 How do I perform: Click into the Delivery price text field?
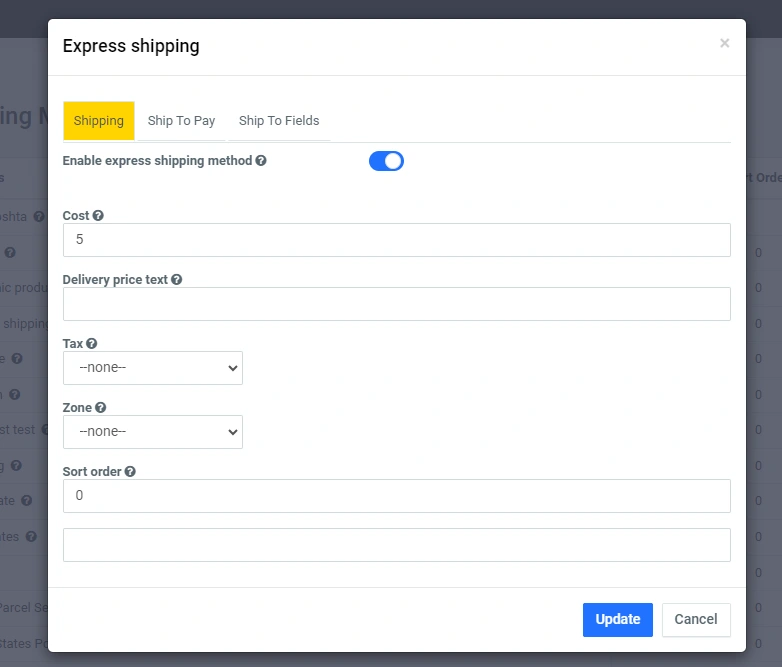396,304
